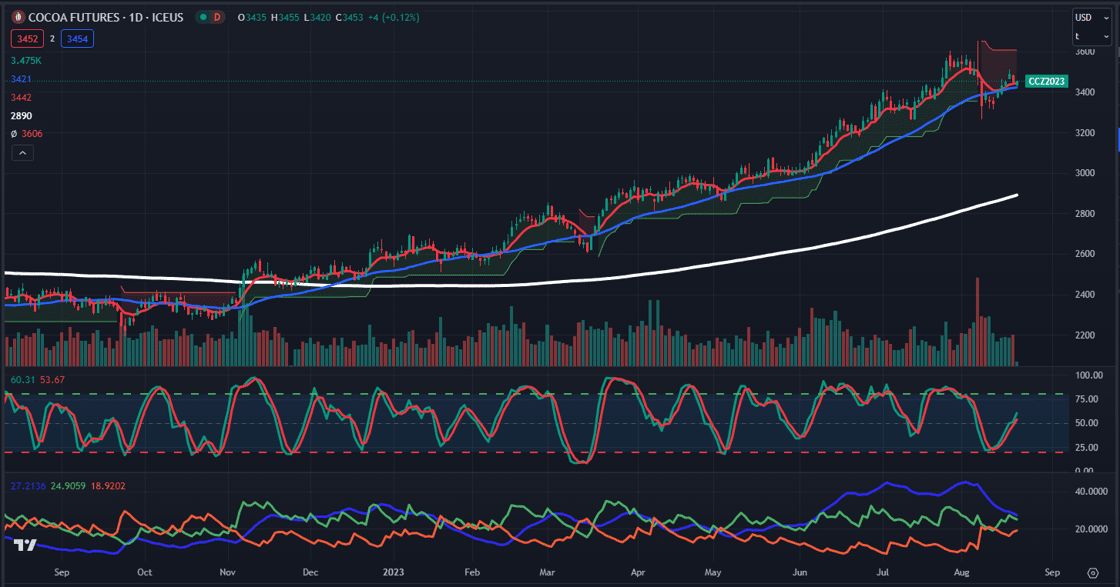Click the 2800 price axis label
Image resolution: width=1120 pixels, height=587 pixels.
point(1085,214)
